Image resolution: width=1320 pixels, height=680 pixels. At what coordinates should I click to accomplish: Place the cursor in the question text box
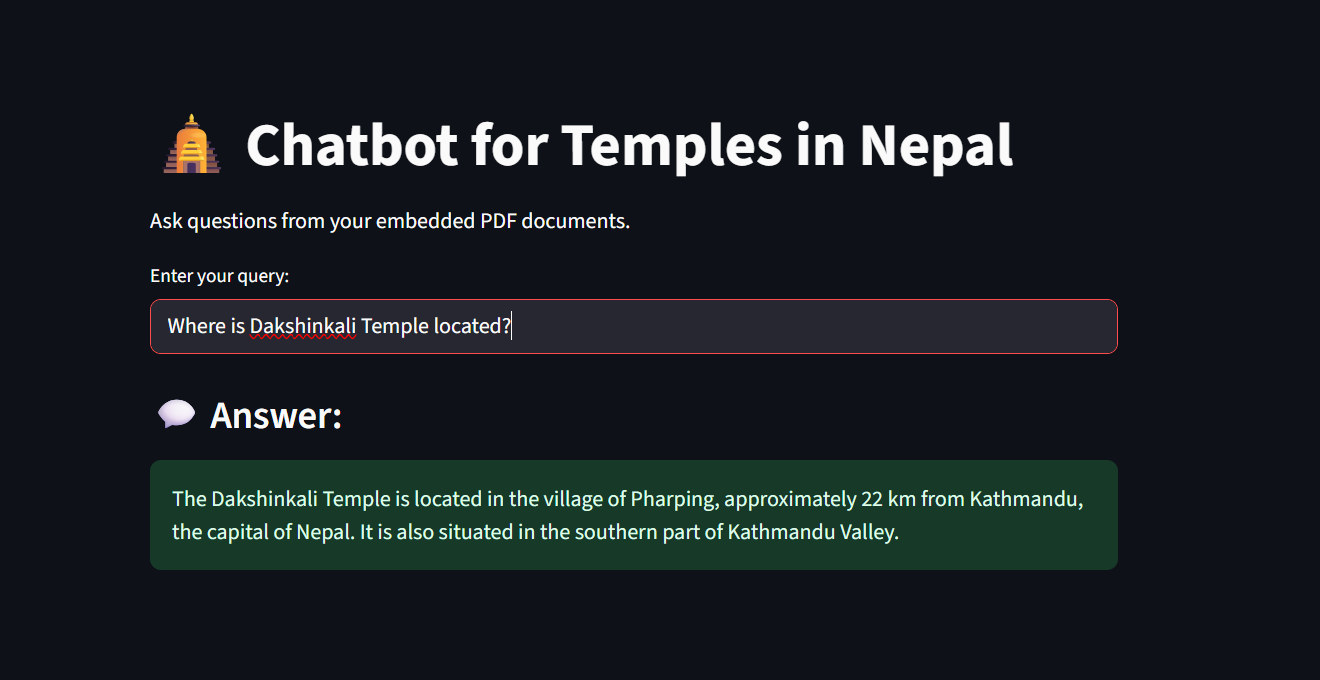point(633,326)
